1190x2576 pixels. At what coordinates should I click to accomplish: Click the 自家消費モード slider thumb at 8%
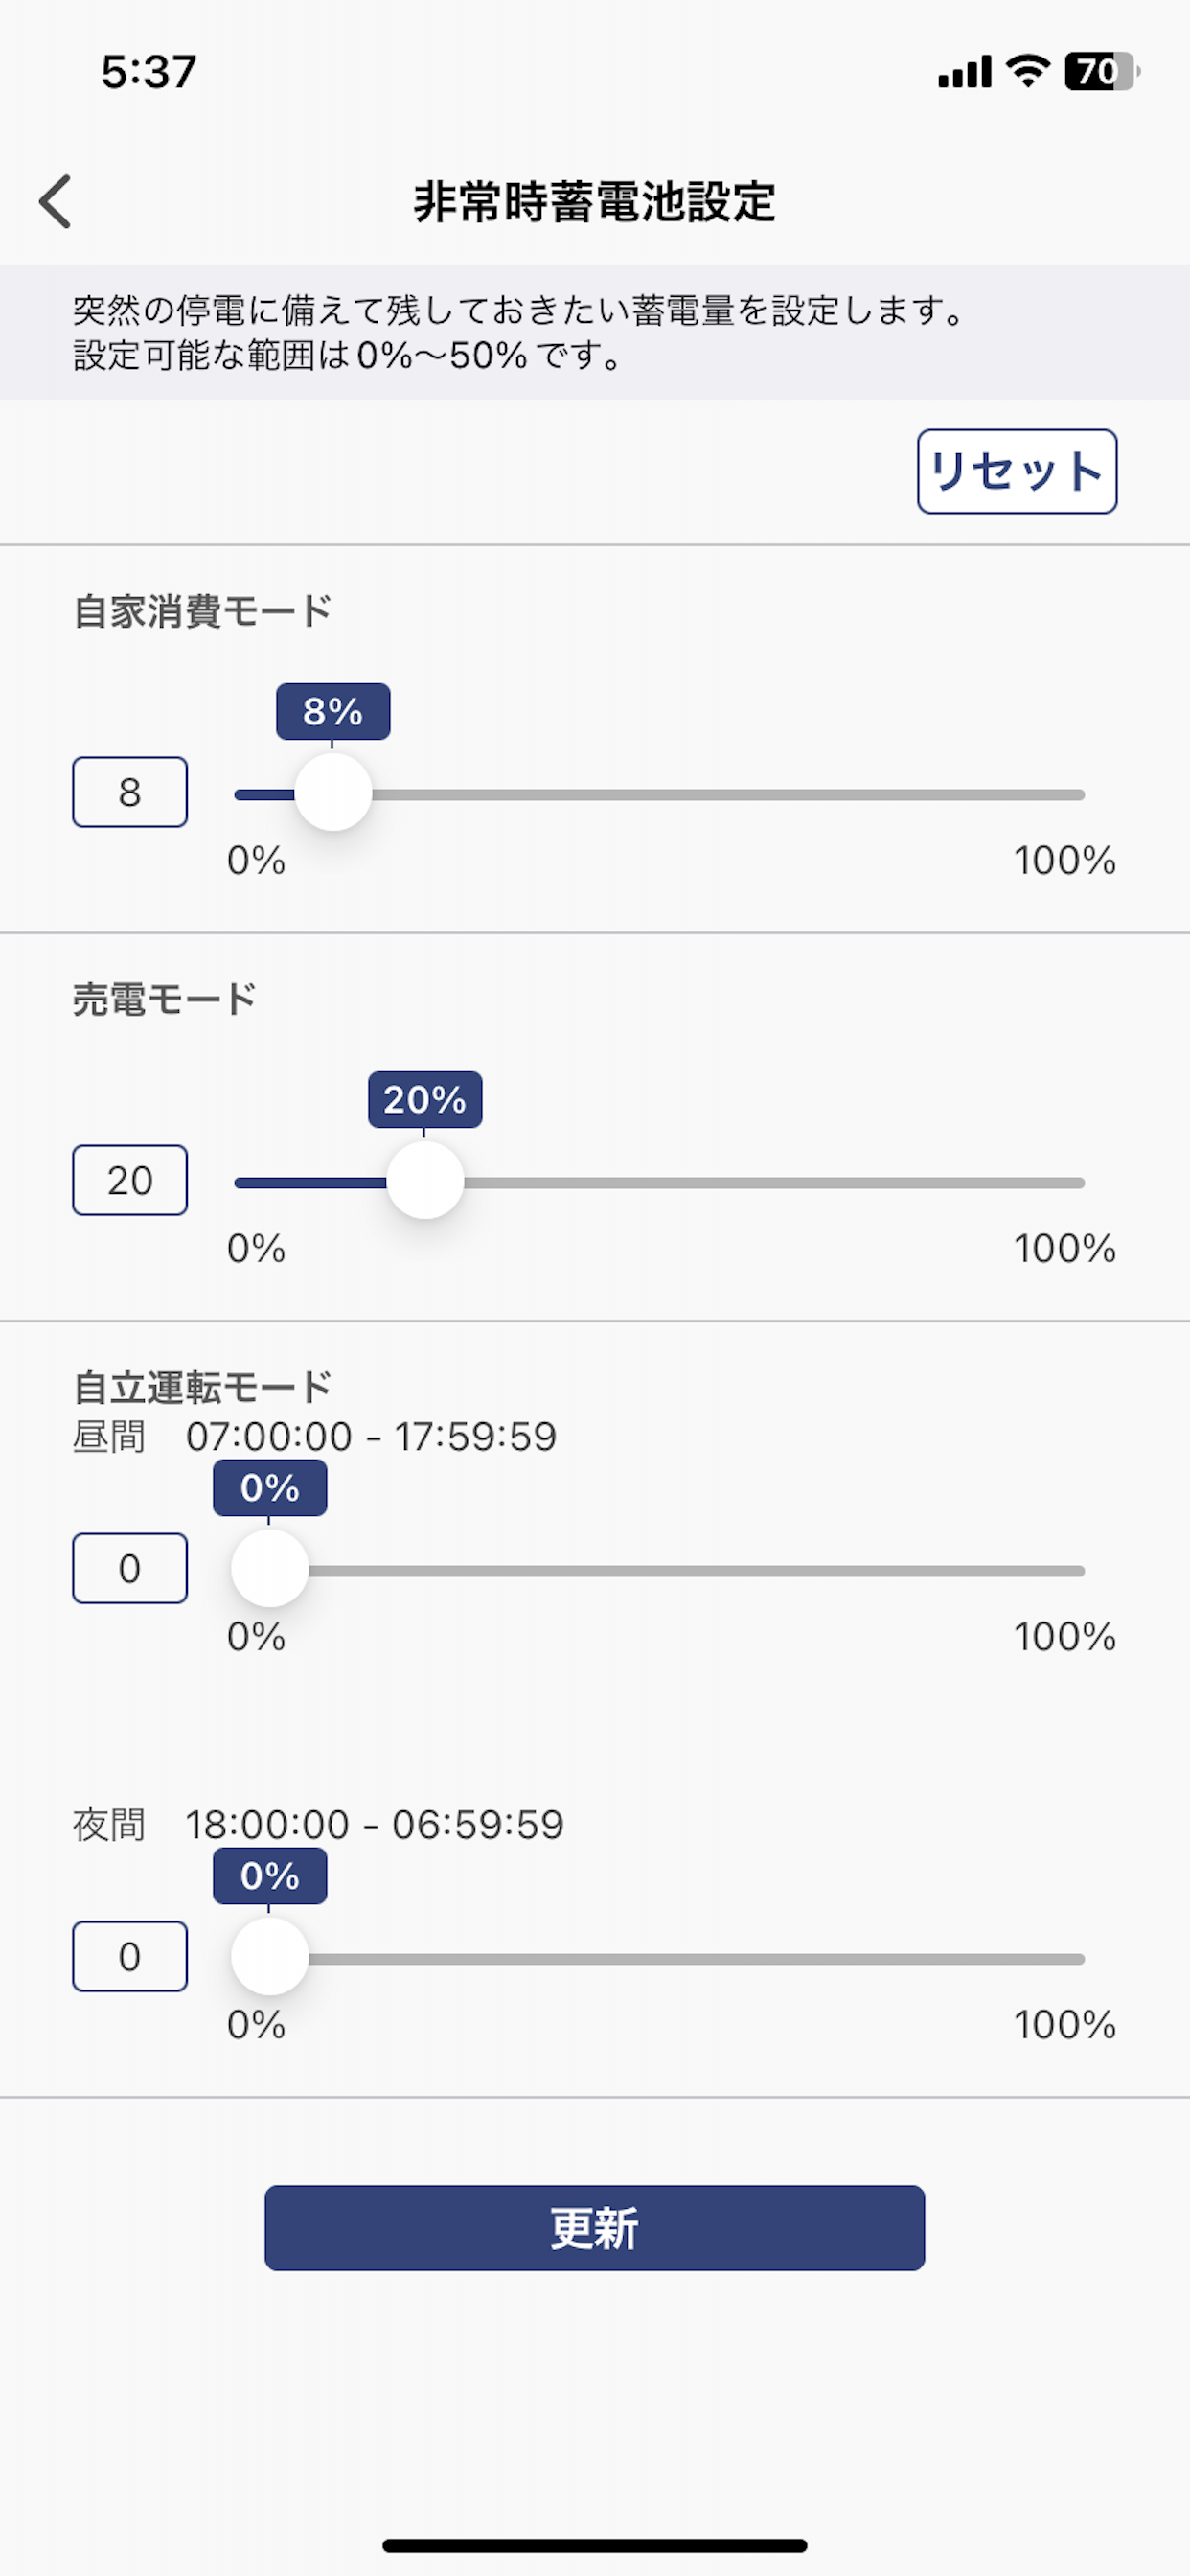pyautogui.click(x=333, y=793)
